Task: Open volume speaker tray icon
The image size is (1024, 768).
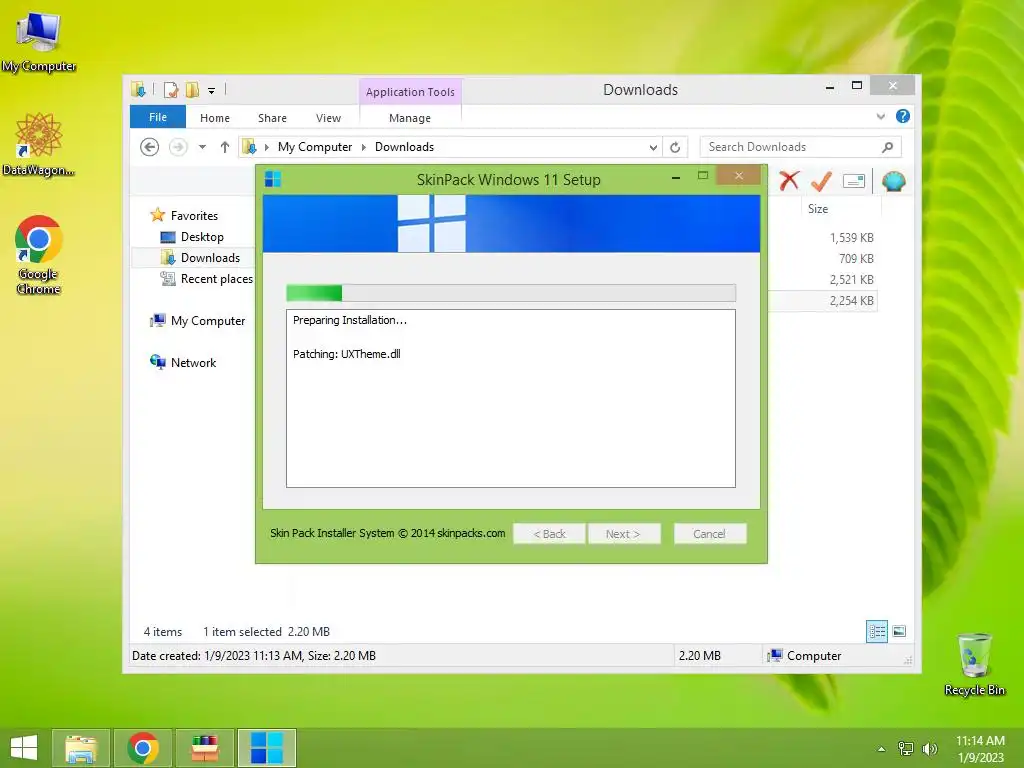Action: click(x=929, y=749)
